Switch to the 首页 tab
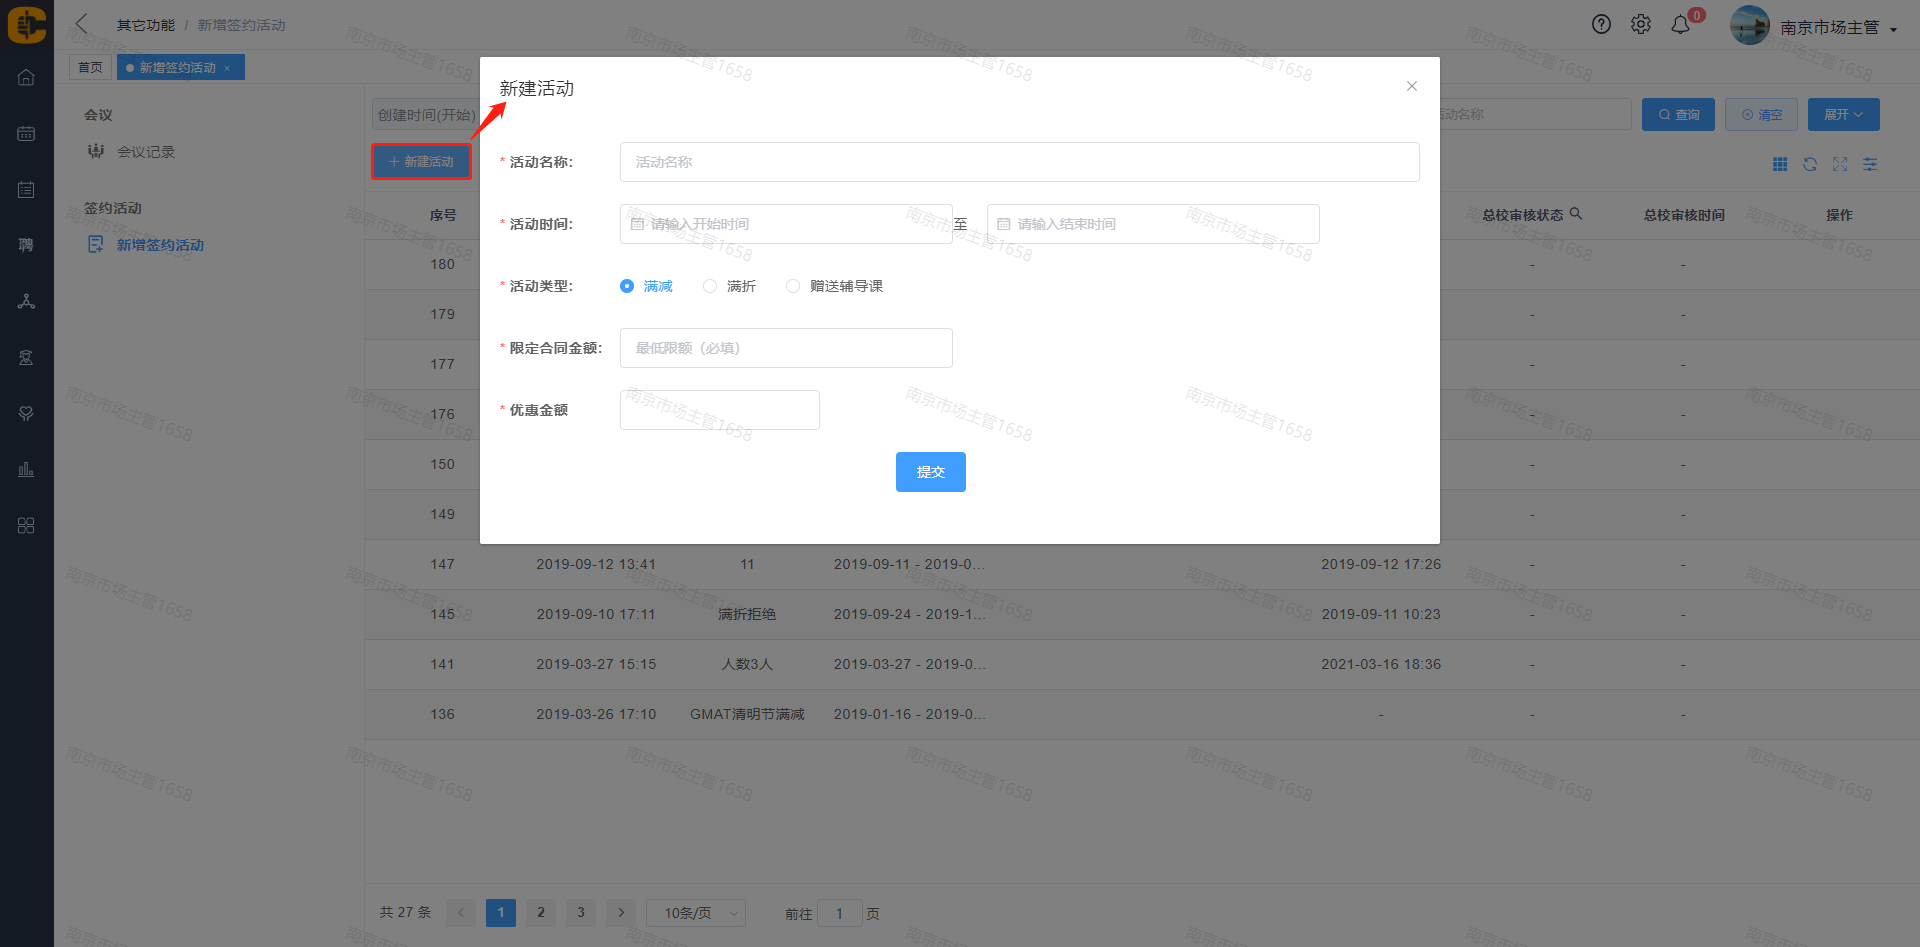The image size is (1920, 947). pos(90,68)
